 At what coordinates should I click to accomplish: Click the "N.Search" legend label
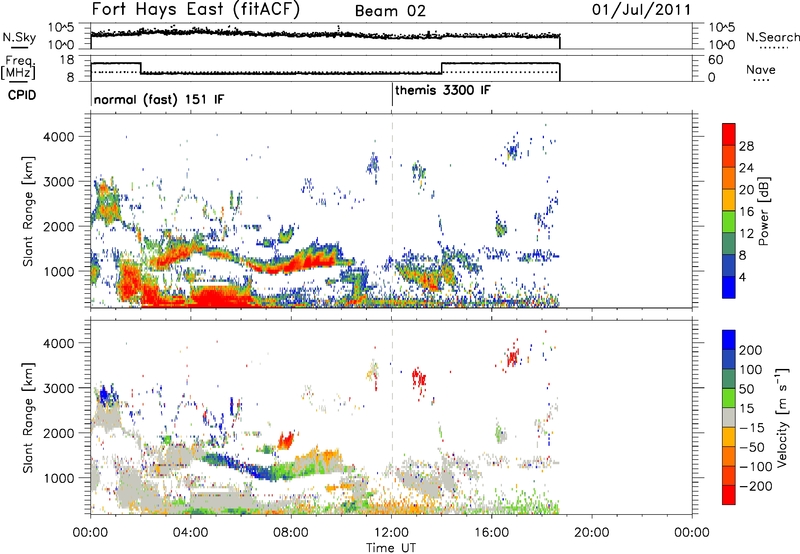tap(772, 37)
